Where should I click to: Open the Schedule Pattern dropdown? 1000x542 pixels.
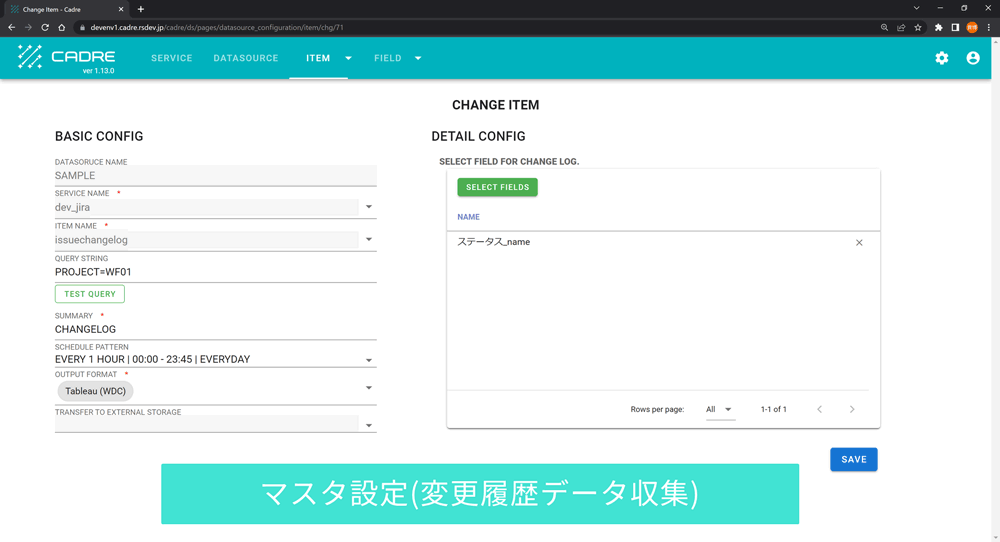tap(369, 360)
